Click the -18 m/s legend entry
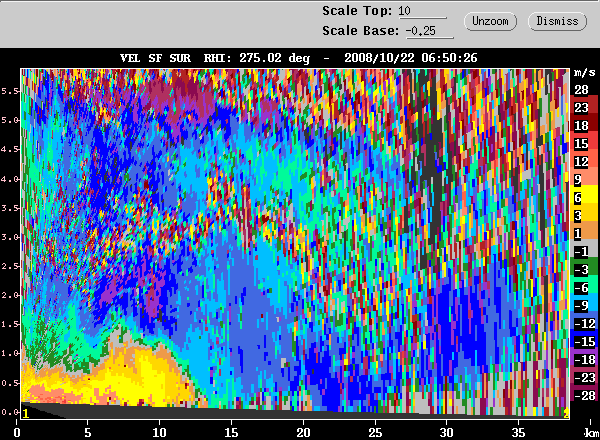 click(584, 359)
